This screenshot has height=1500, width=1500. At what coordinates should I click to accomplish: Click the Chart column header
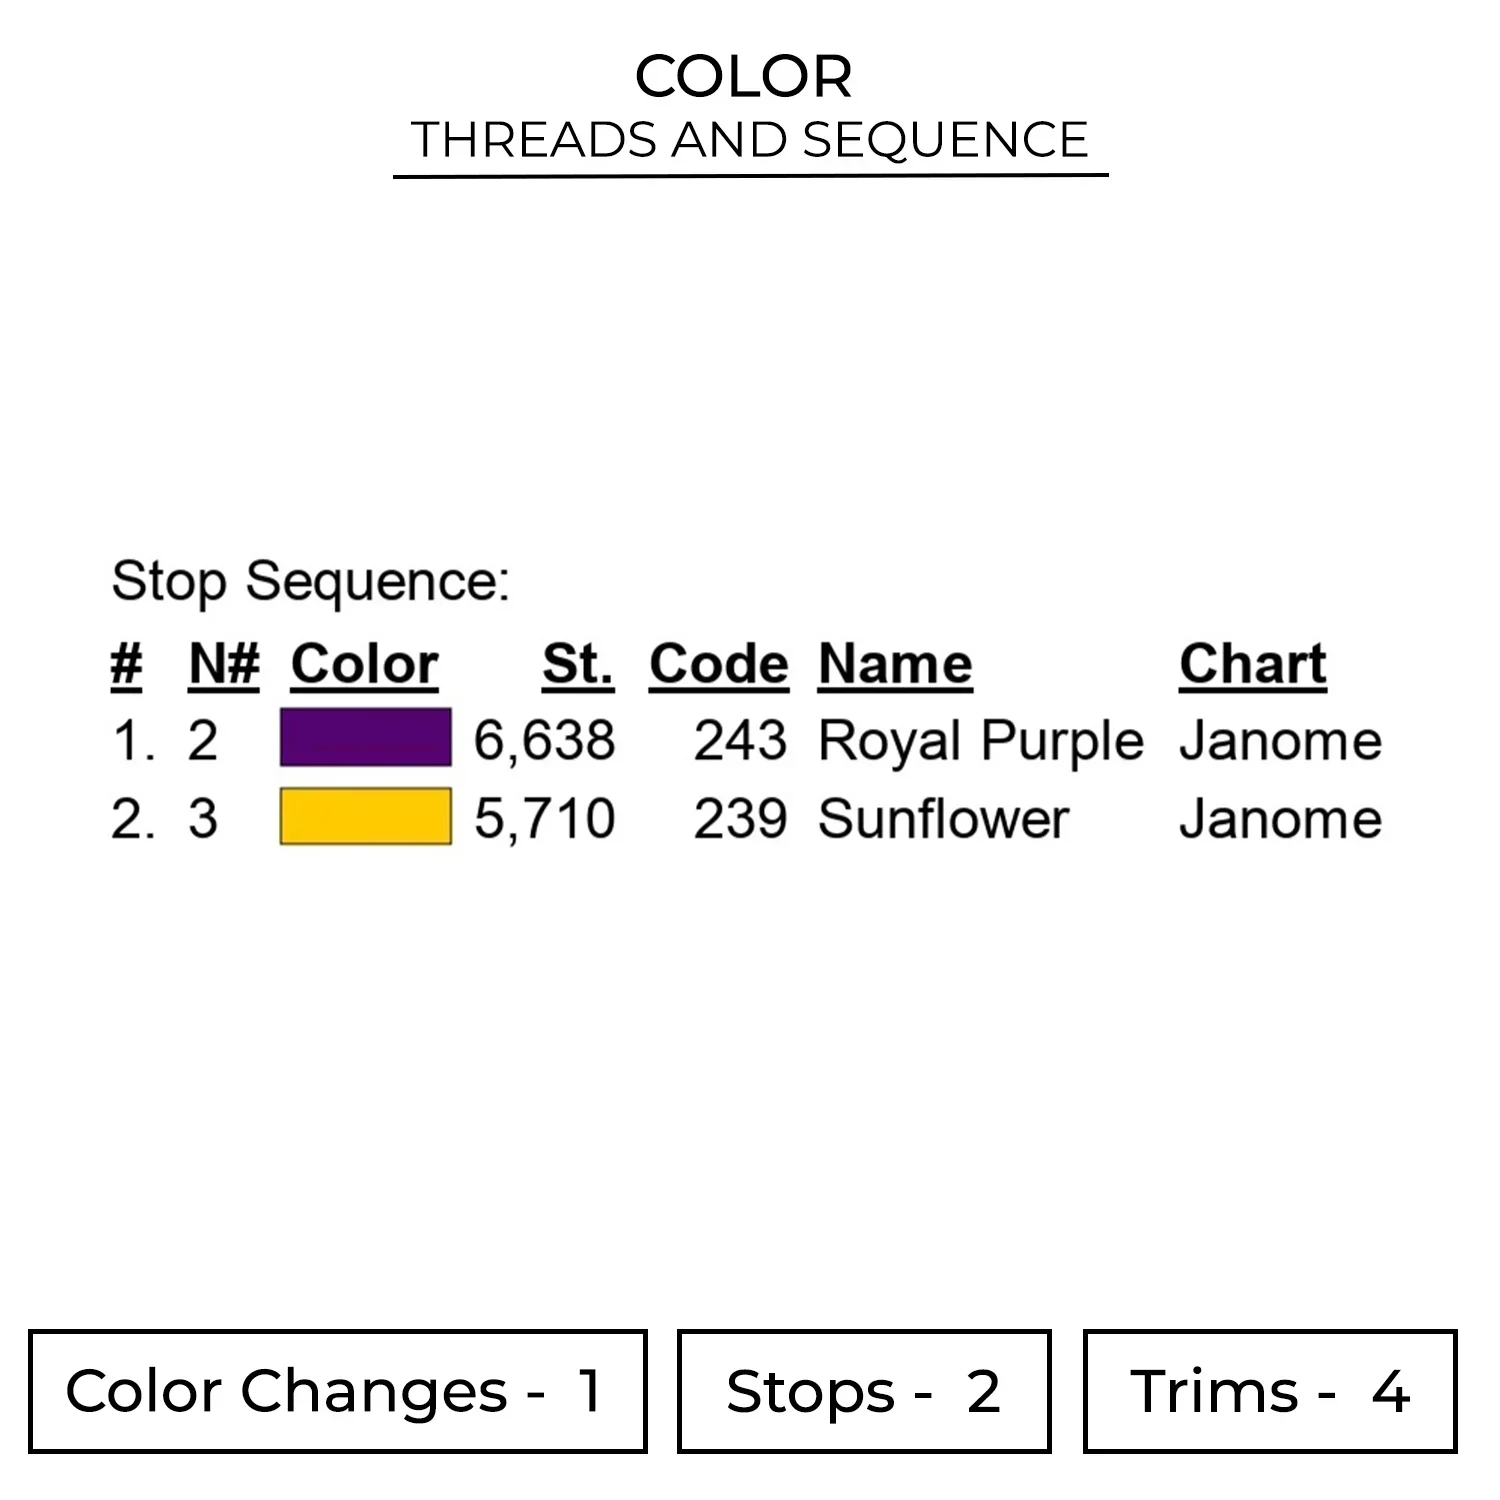pos(1253,664)
